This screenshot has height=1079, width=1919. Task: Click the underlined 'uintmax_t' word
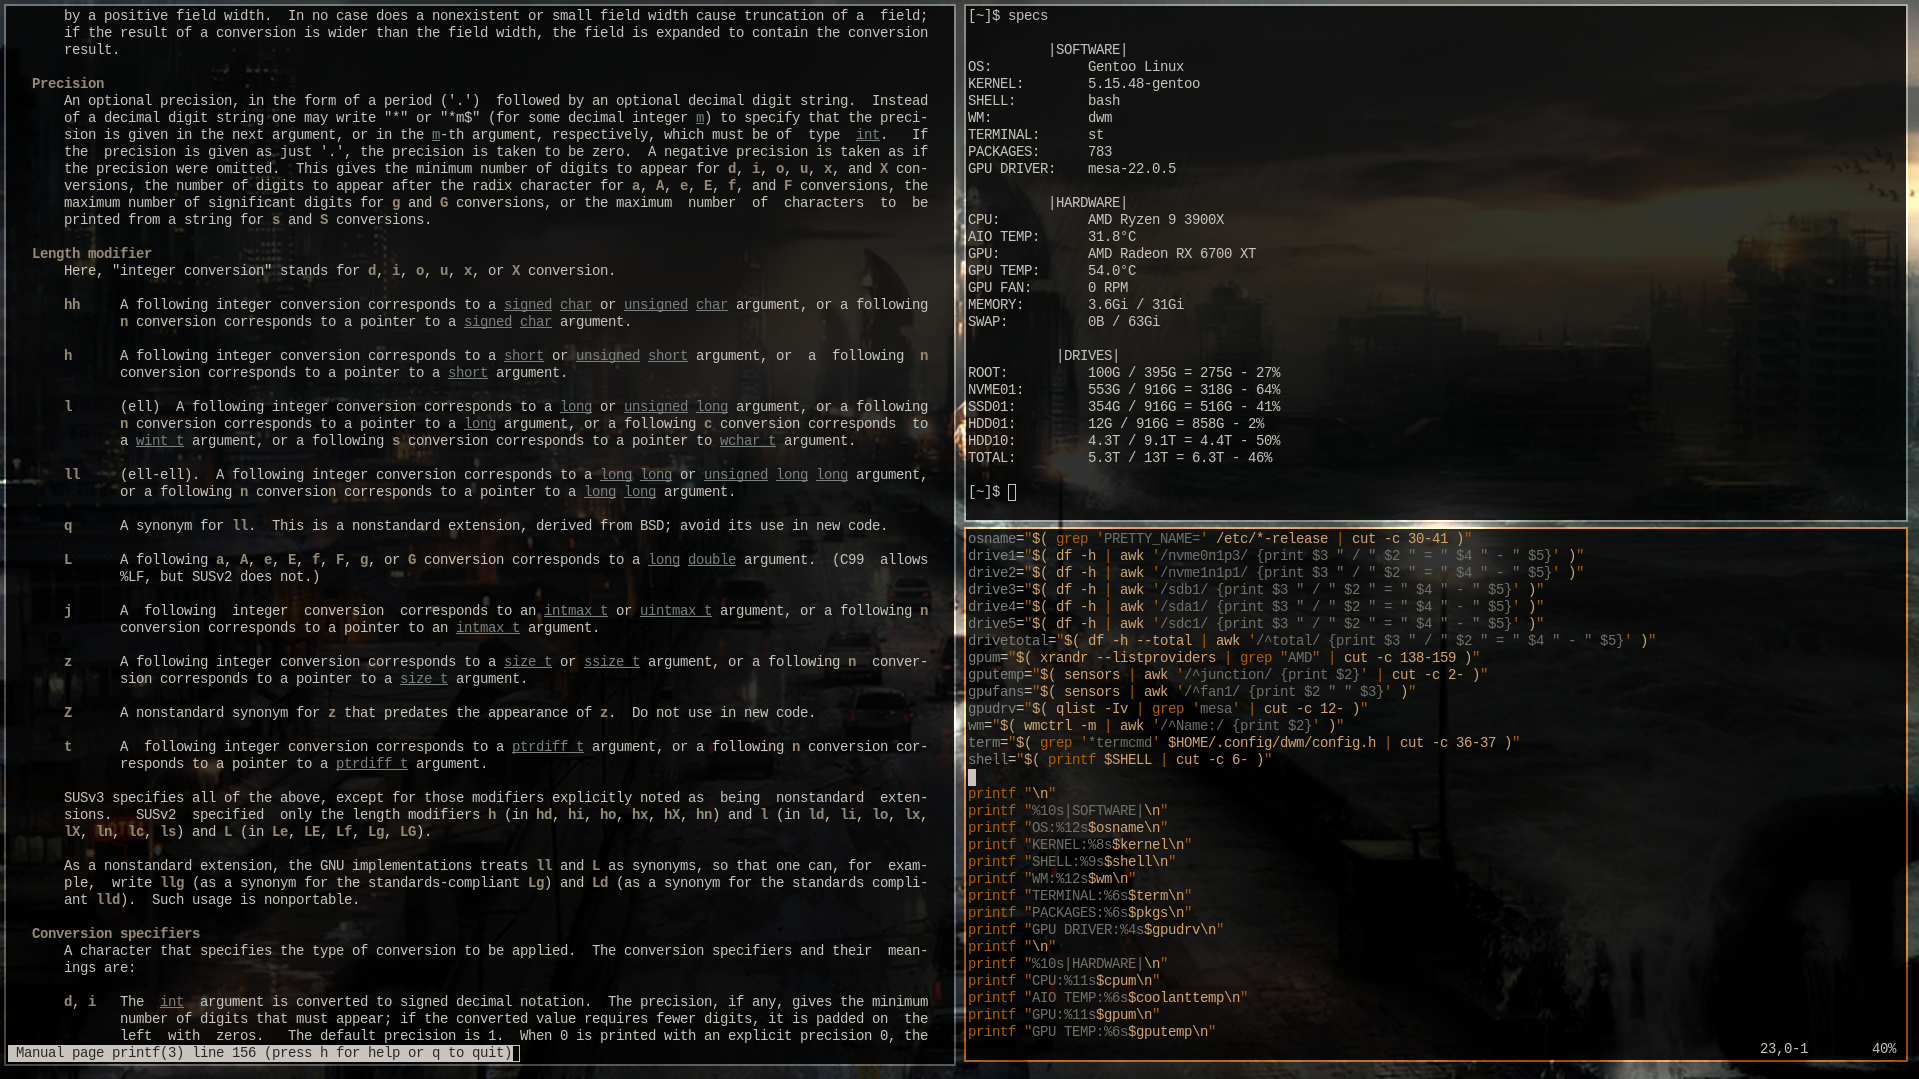click(676, 611)
